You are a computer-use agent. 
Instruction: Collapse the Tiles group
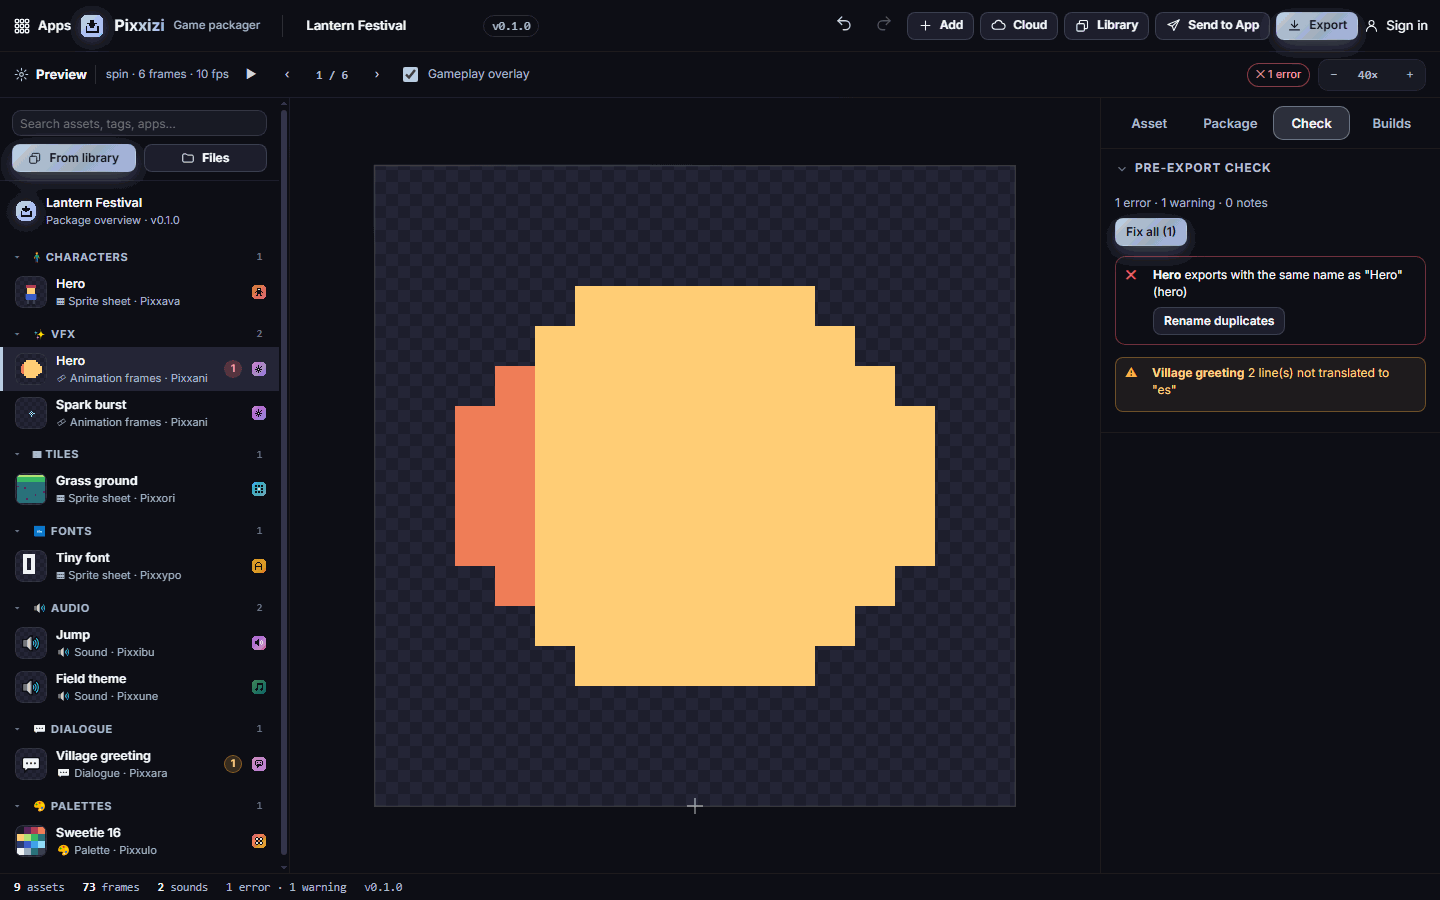pos(17,455)
